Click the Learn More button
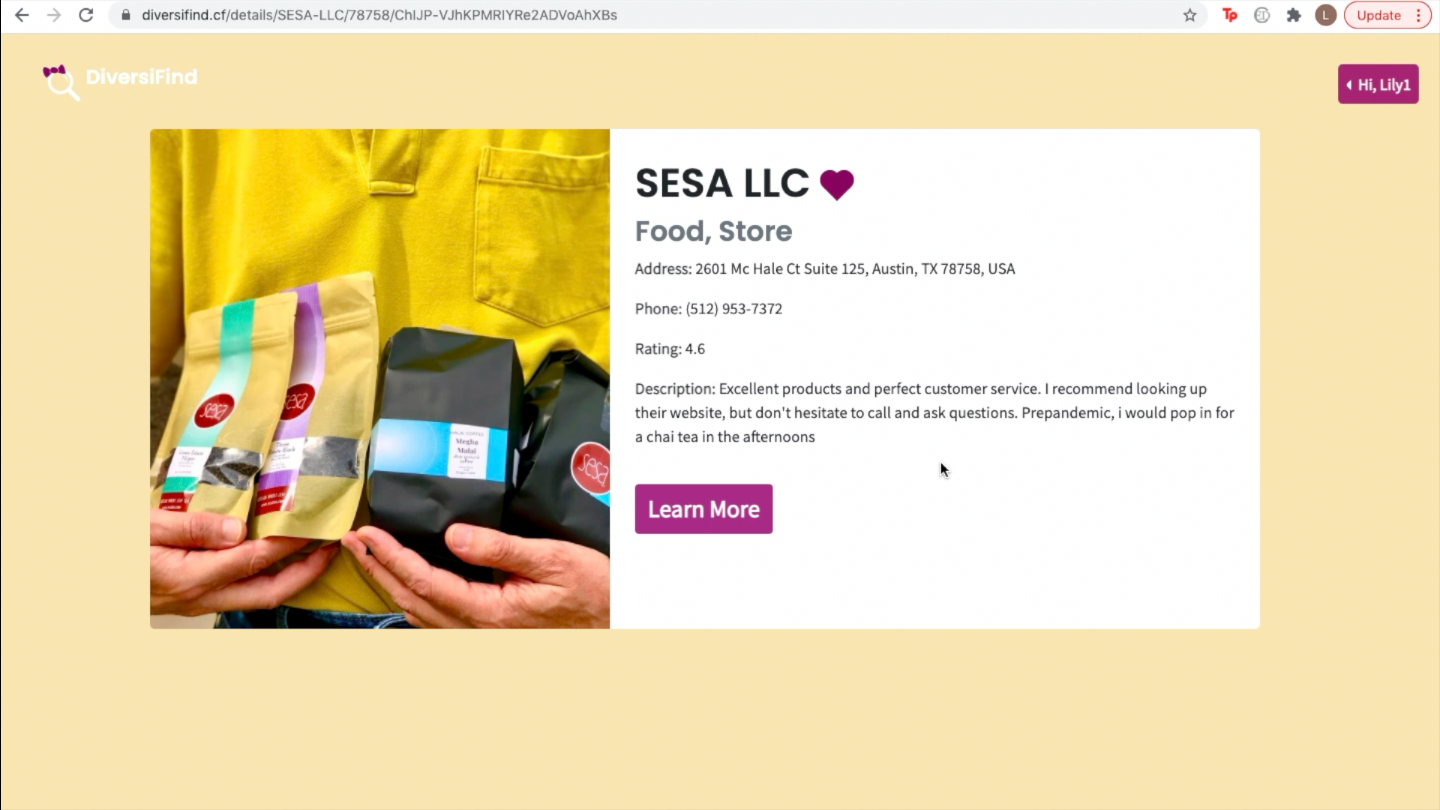1440x810 pixels. 704,509
